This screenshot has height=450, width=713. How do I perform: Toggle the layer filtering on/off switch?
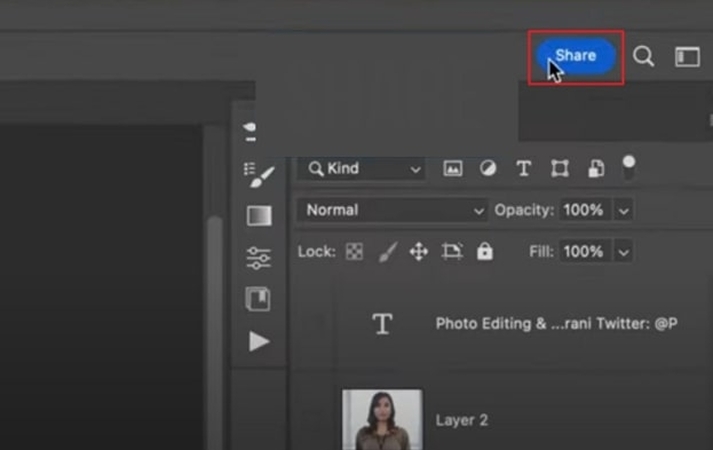coord(628,167)
